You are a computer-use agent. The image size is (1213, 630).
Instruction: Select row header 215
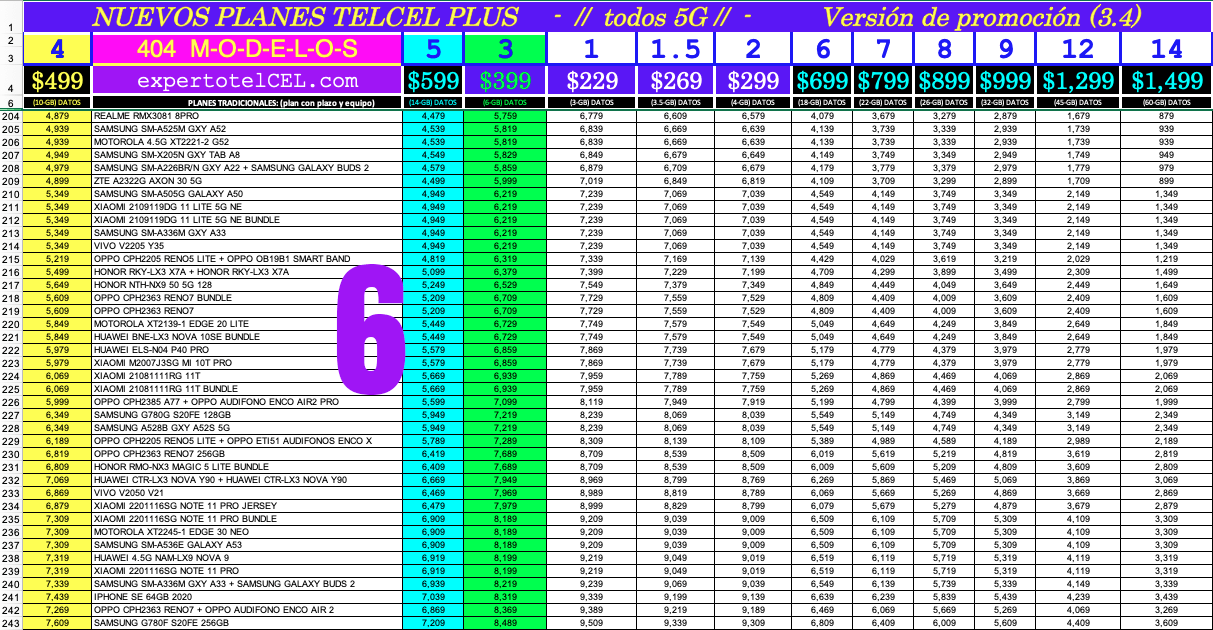[x=13, y=259]
